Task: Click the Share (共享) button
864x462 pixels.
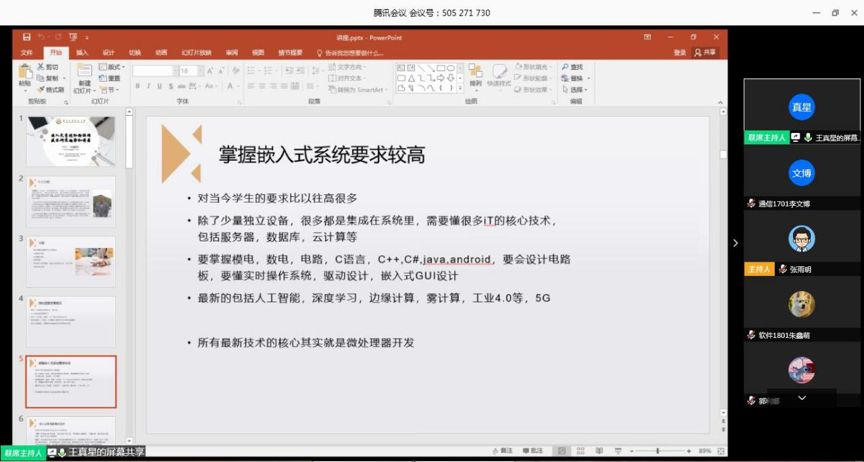Action: 706,52
